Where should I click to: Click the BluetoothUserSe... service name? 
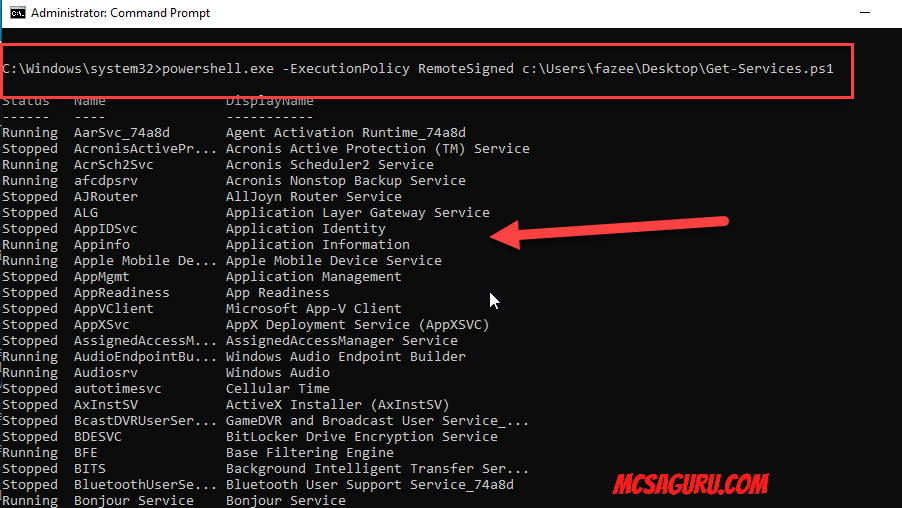click(x=146, y=485)
